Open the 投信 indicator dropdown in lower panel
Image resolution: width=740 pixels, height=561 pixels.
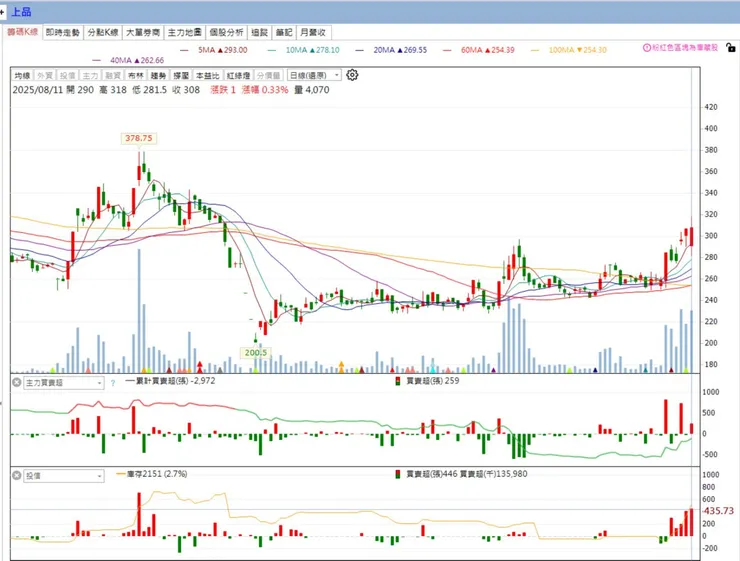pos(63,476)
